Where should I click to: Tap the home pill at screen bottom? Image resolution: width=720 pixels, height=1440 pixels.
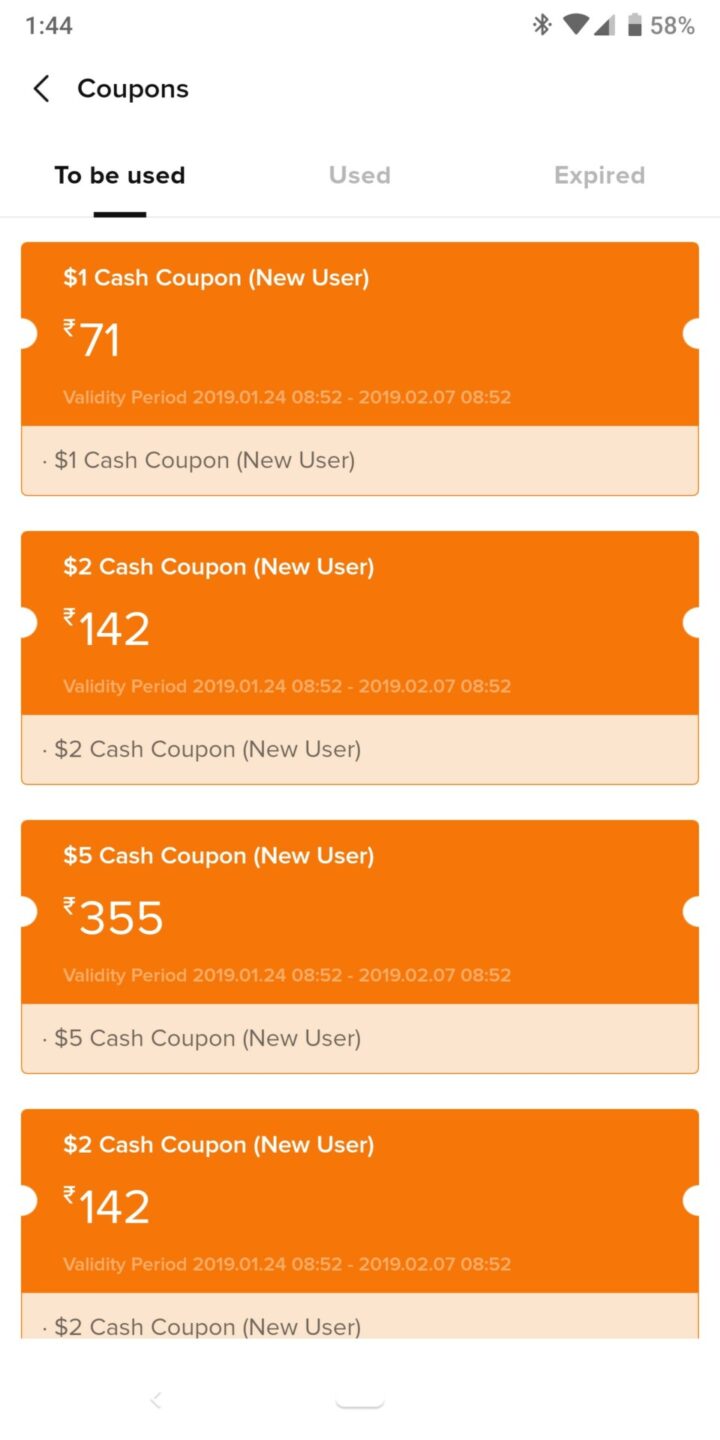click(x=359, y=1399)
